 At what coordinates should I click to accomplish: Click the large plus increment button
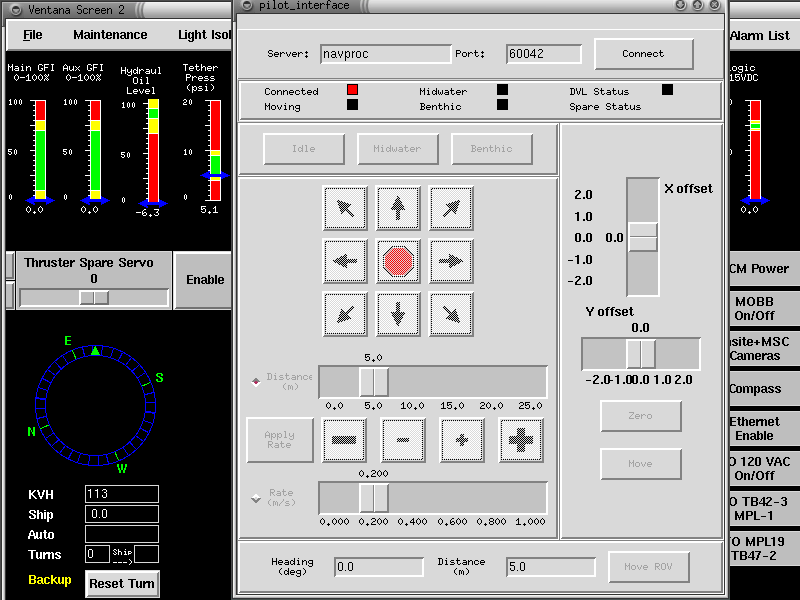point(521,440)
